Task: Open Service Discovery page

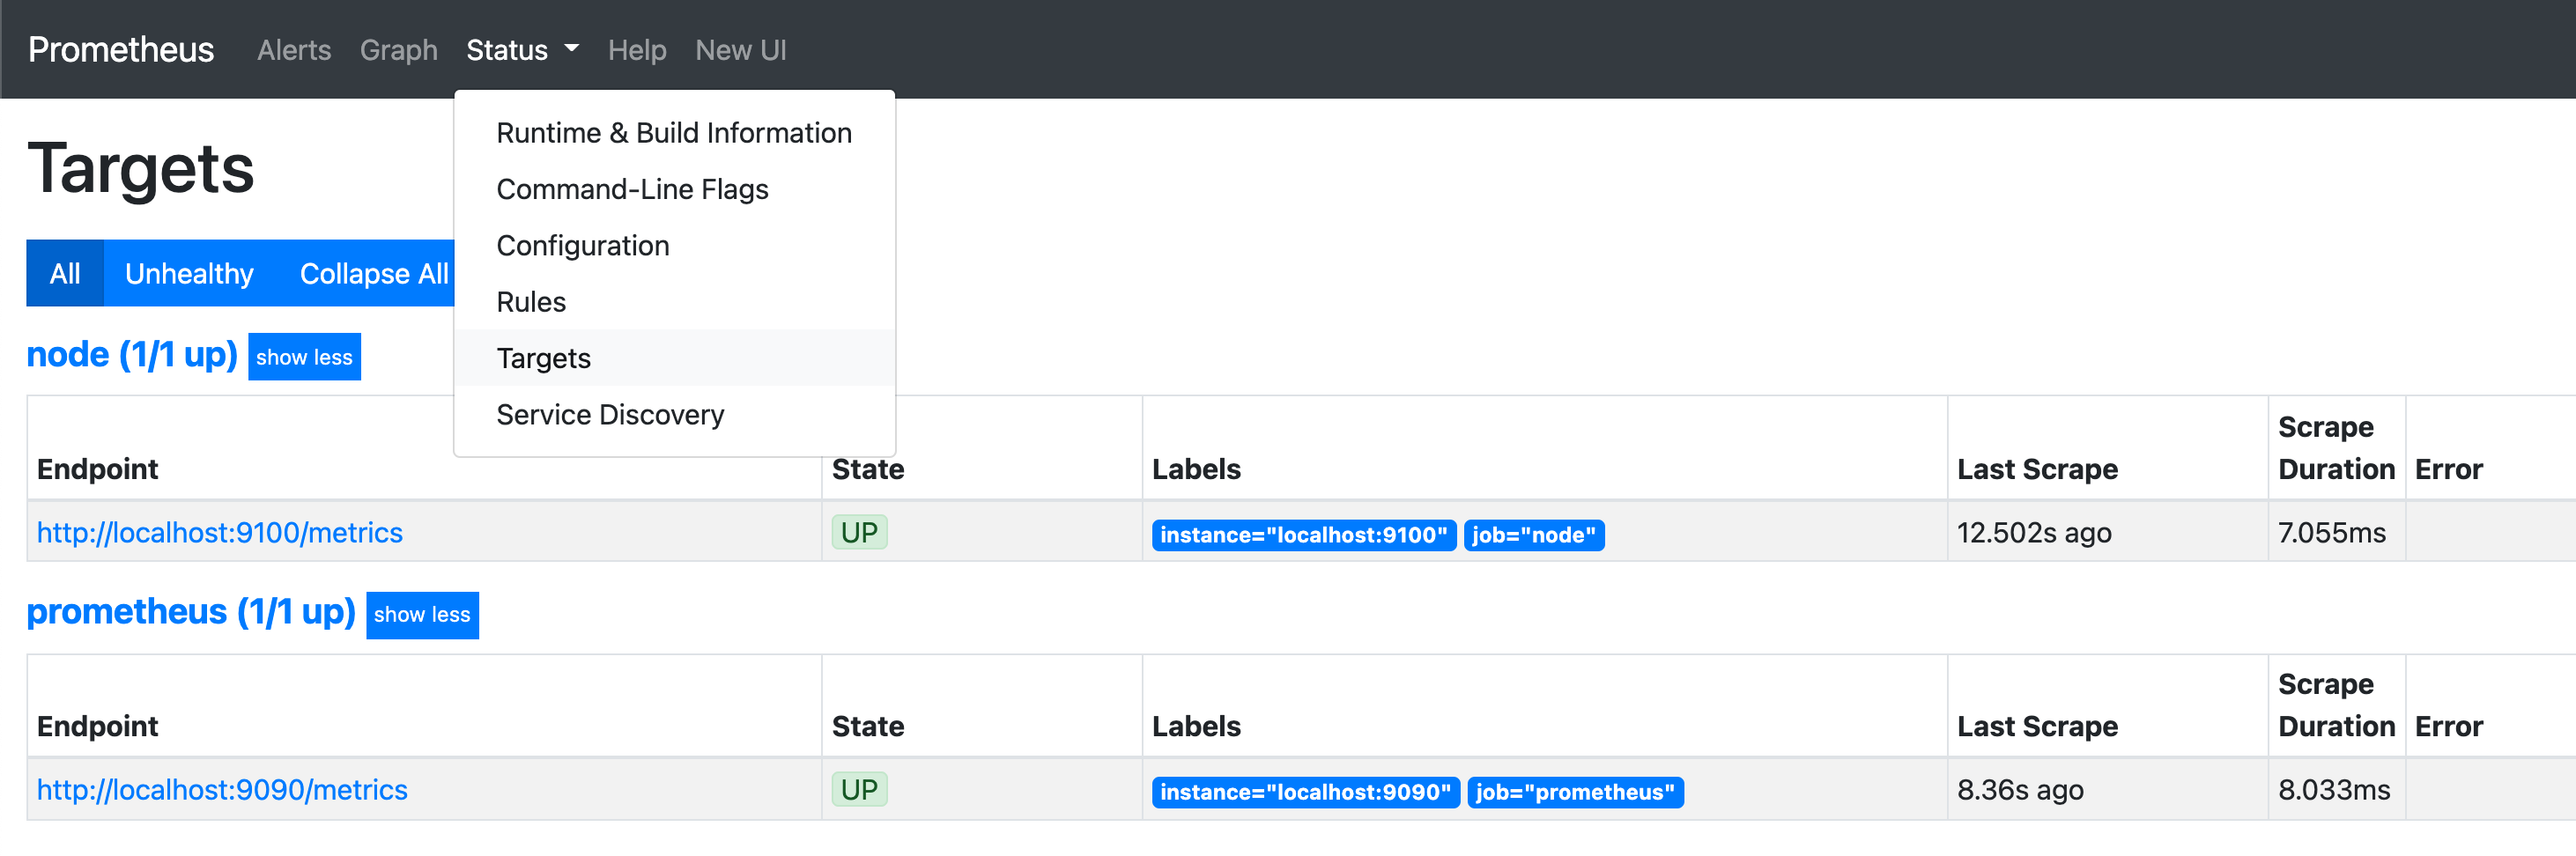Action: (674, 414)
